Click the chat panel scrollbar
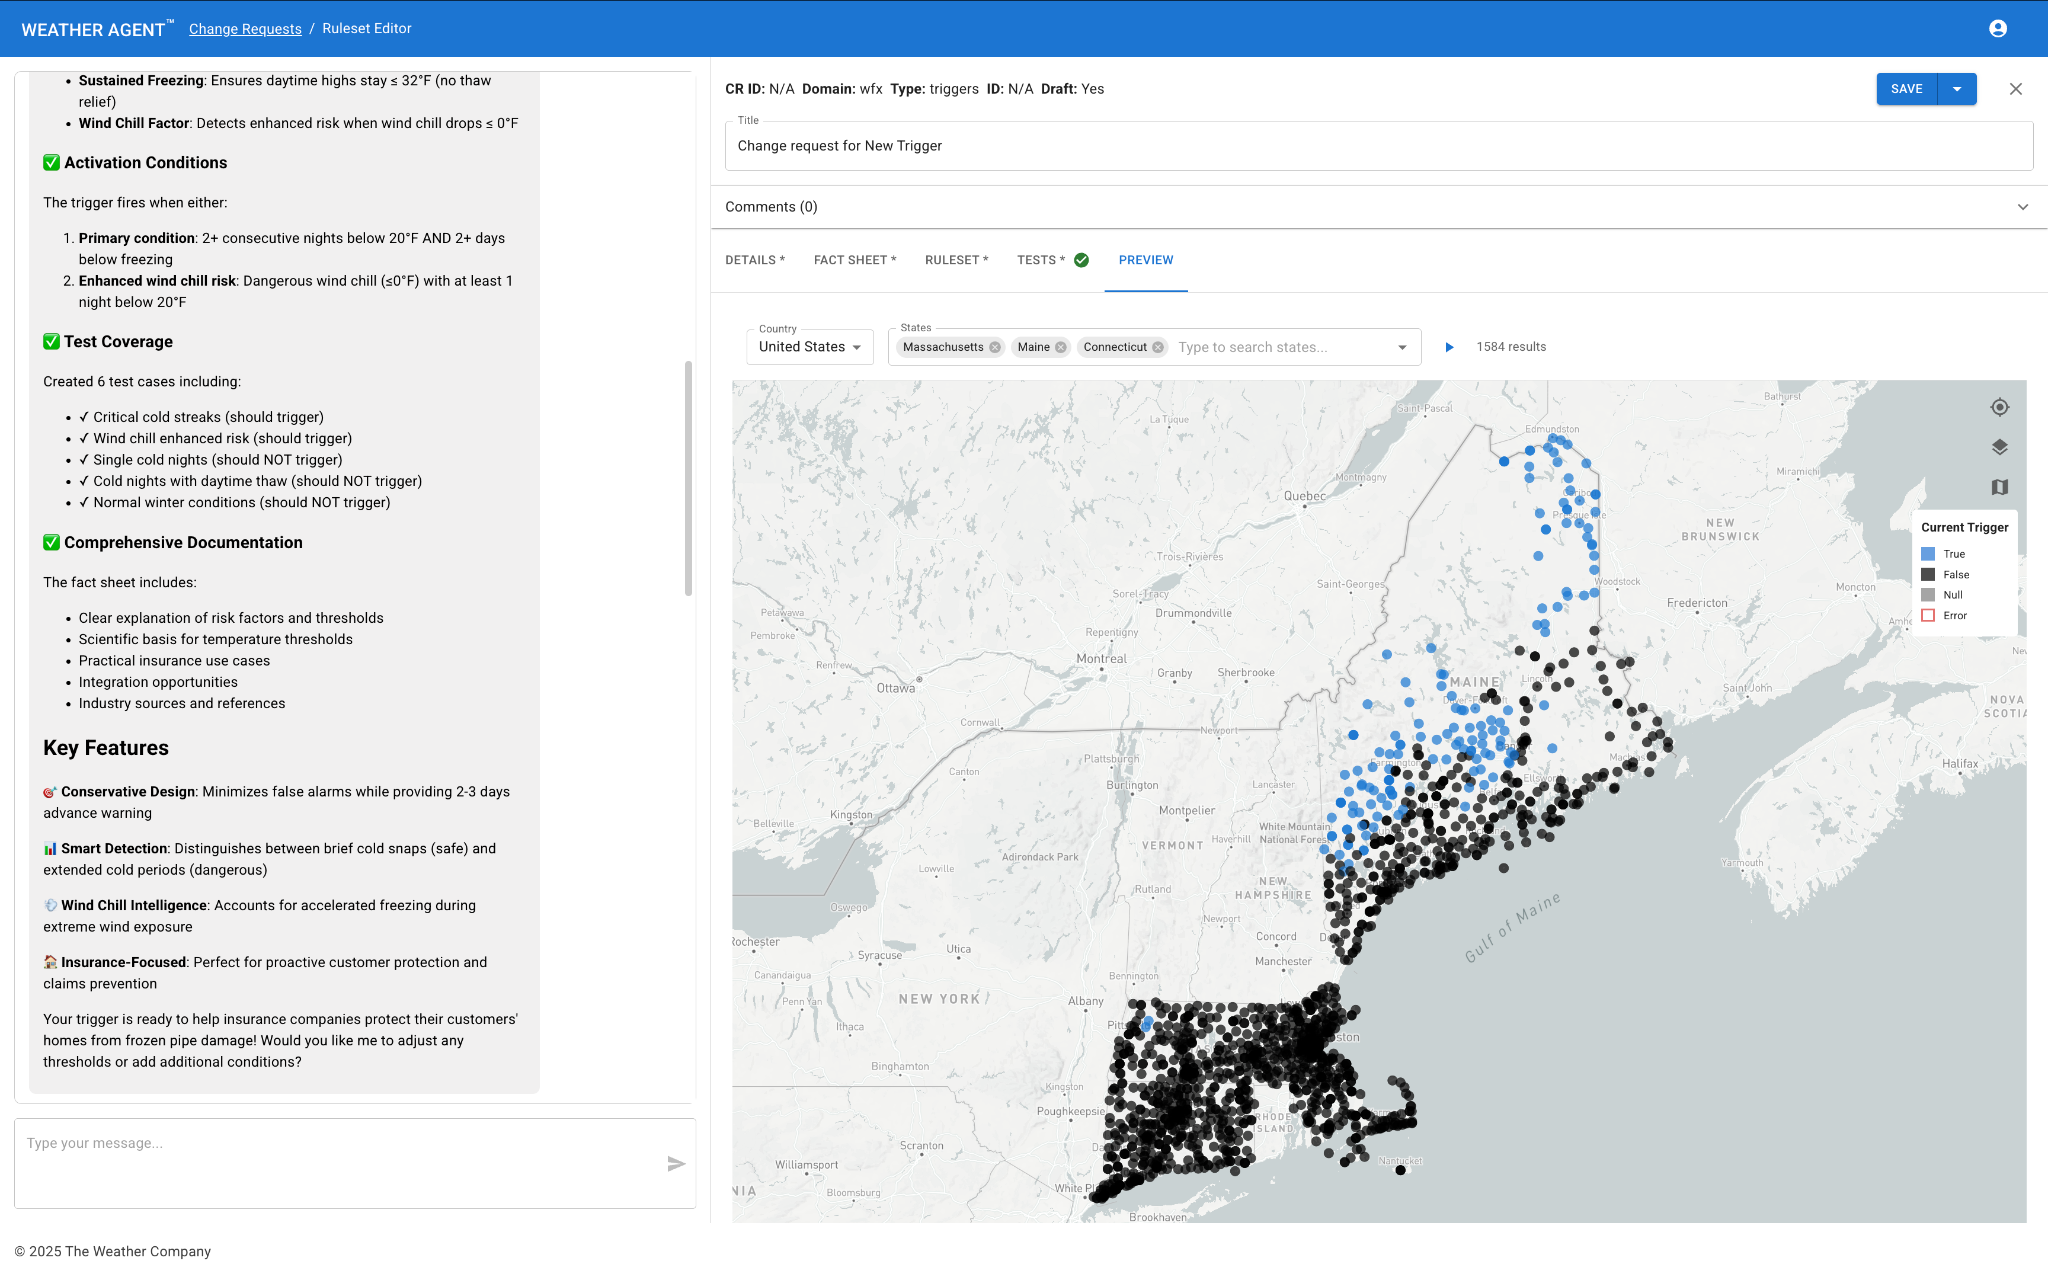2048x1280 pixels. point(688,478)
